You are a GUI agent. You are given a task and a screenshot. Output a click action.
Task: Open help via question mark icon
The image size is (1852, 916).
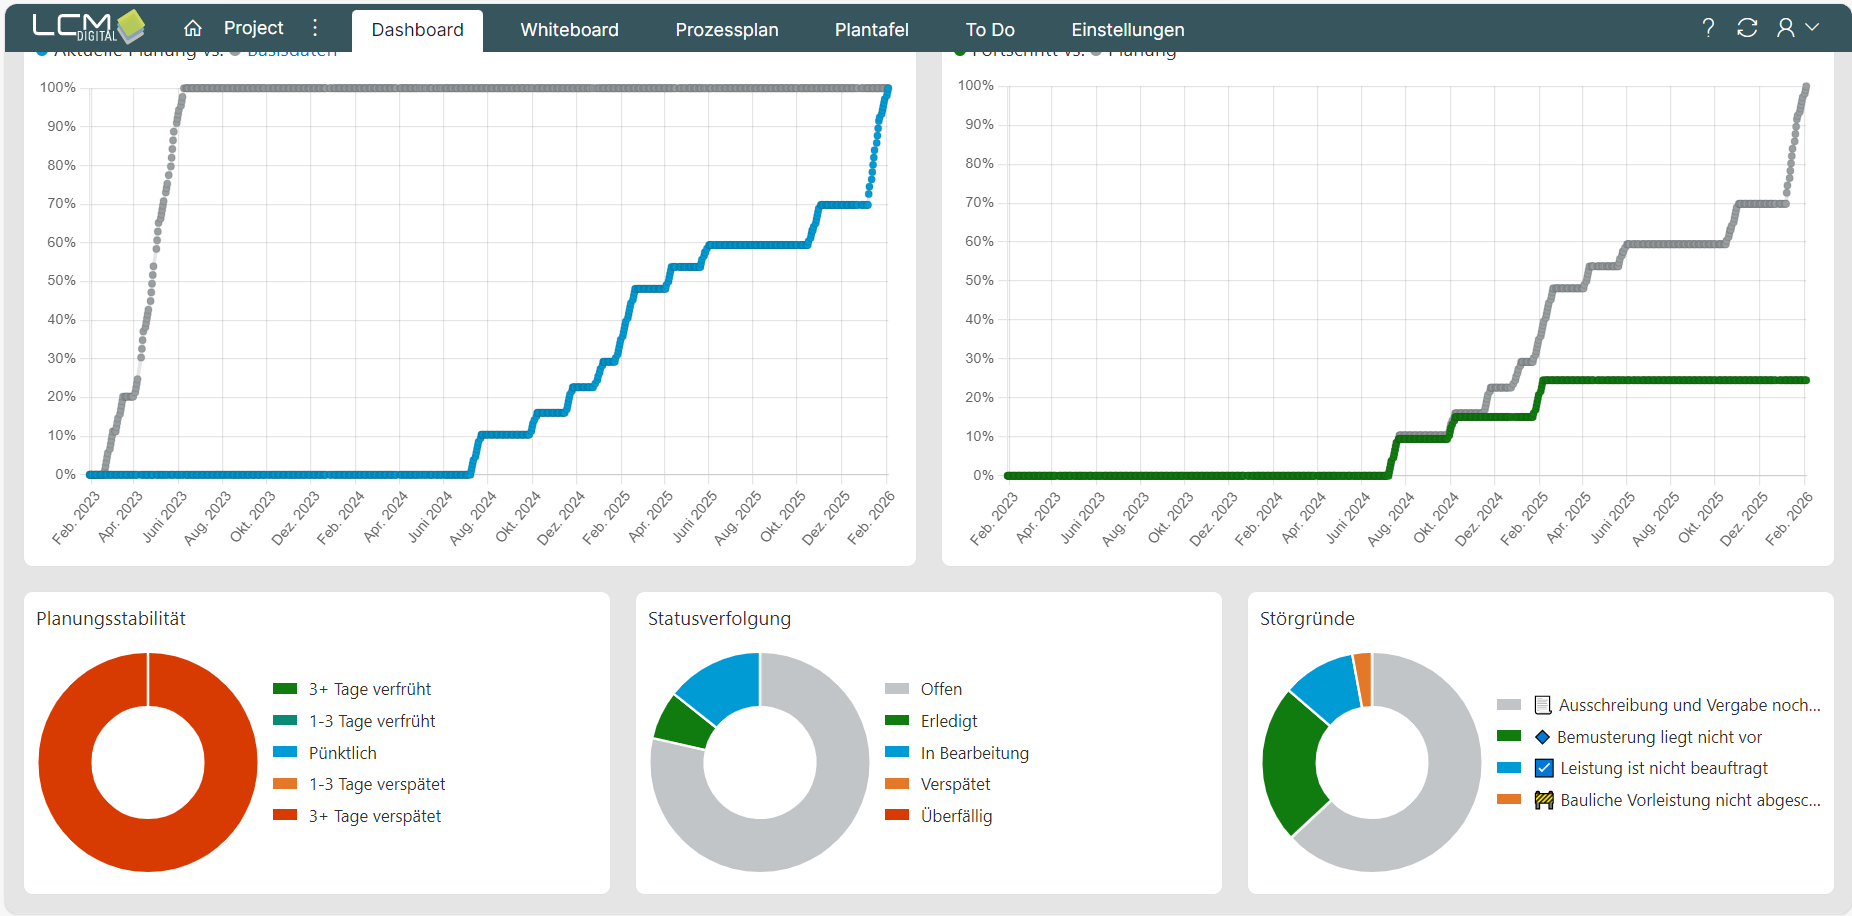click(x=1708, y=28)
